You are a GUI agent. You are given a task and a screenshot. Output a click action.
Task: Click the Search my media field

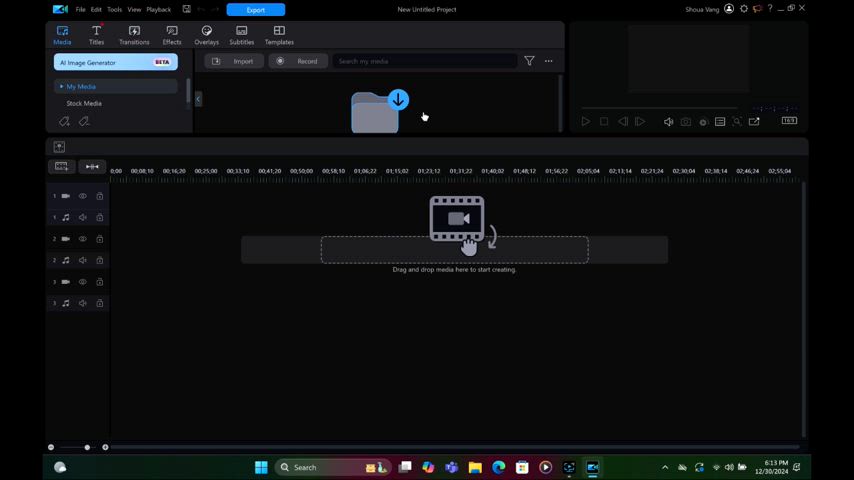(425, 61)
